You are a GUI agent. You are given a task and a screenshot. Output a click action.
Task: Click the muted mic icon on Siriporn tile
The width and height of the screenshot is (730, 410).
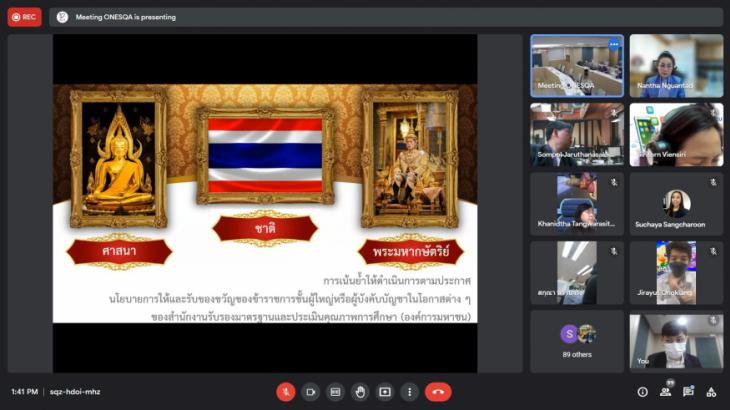click(713, 113)
